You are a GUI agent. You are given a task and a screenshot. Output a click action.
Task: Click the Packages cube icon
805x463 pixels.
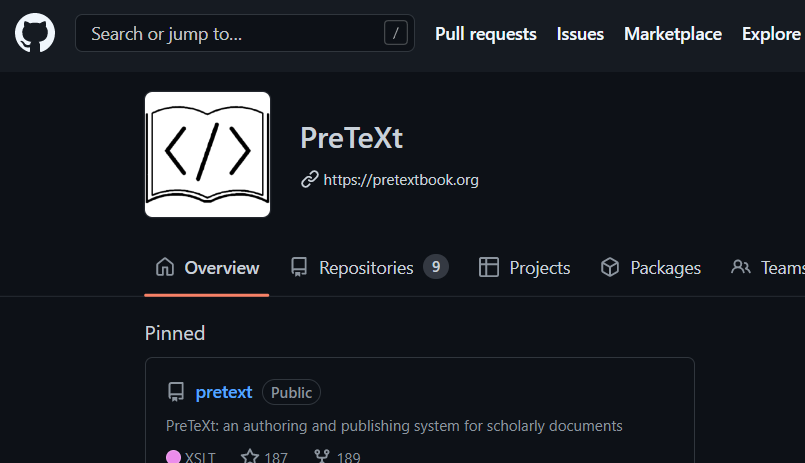pos(610,267)
